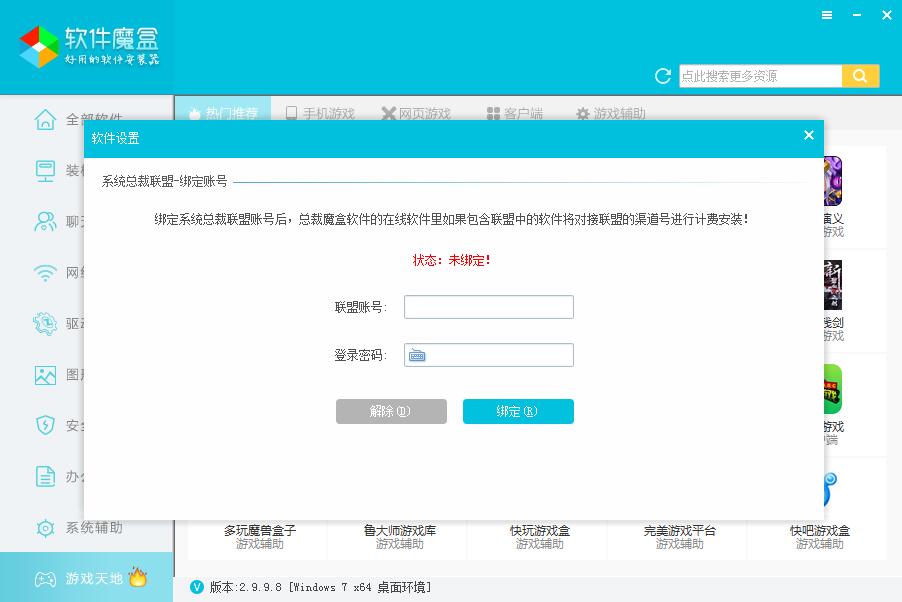Select the 办公 office document icon

[x=46, y=477]
